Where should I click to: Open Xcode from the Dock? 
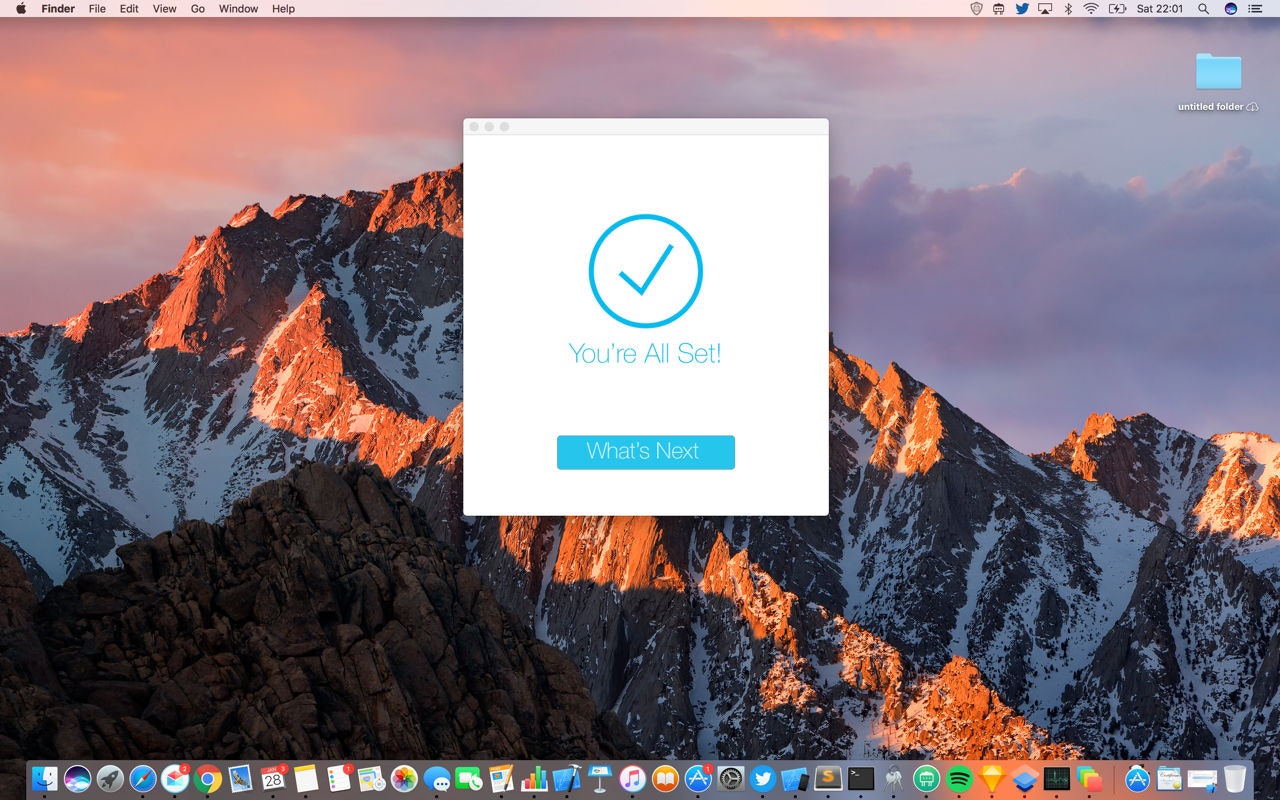[568, 780]
